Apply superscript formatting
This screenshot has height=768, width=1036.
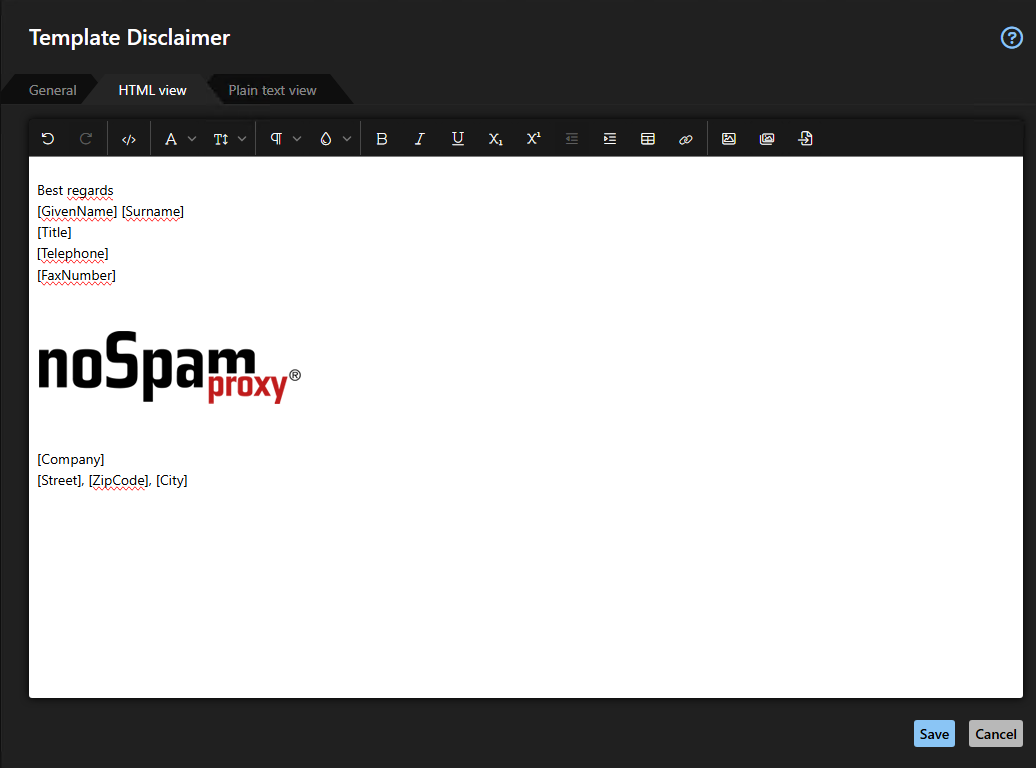tap(533, 139)
